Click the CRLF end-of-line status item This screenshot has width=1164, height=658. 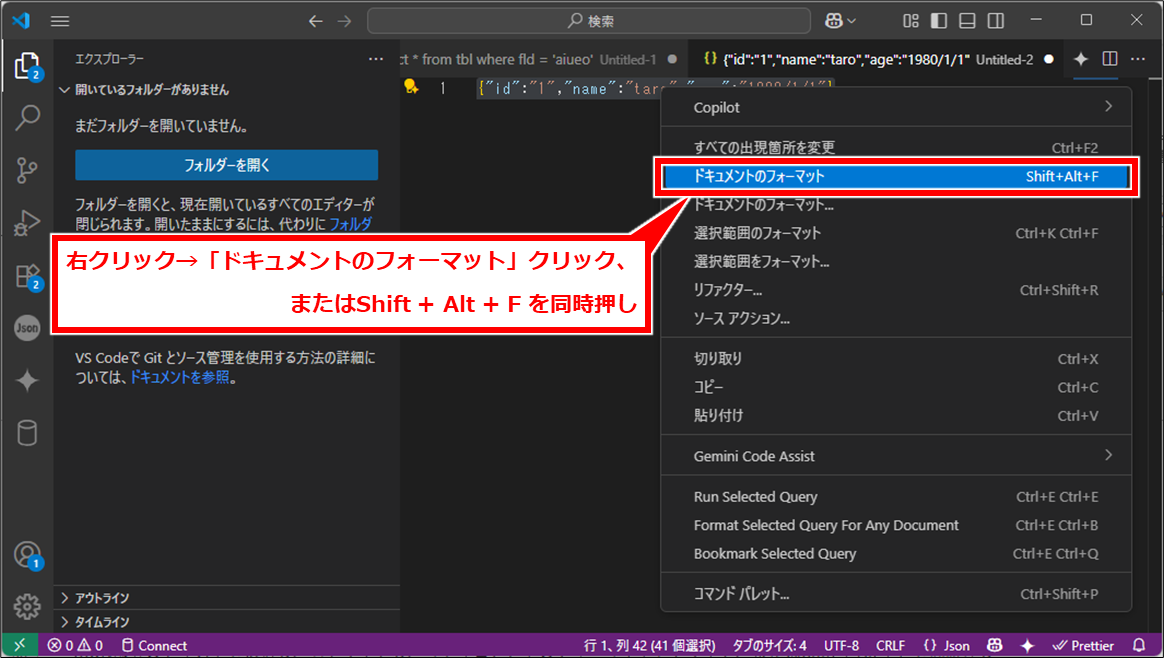890,645
